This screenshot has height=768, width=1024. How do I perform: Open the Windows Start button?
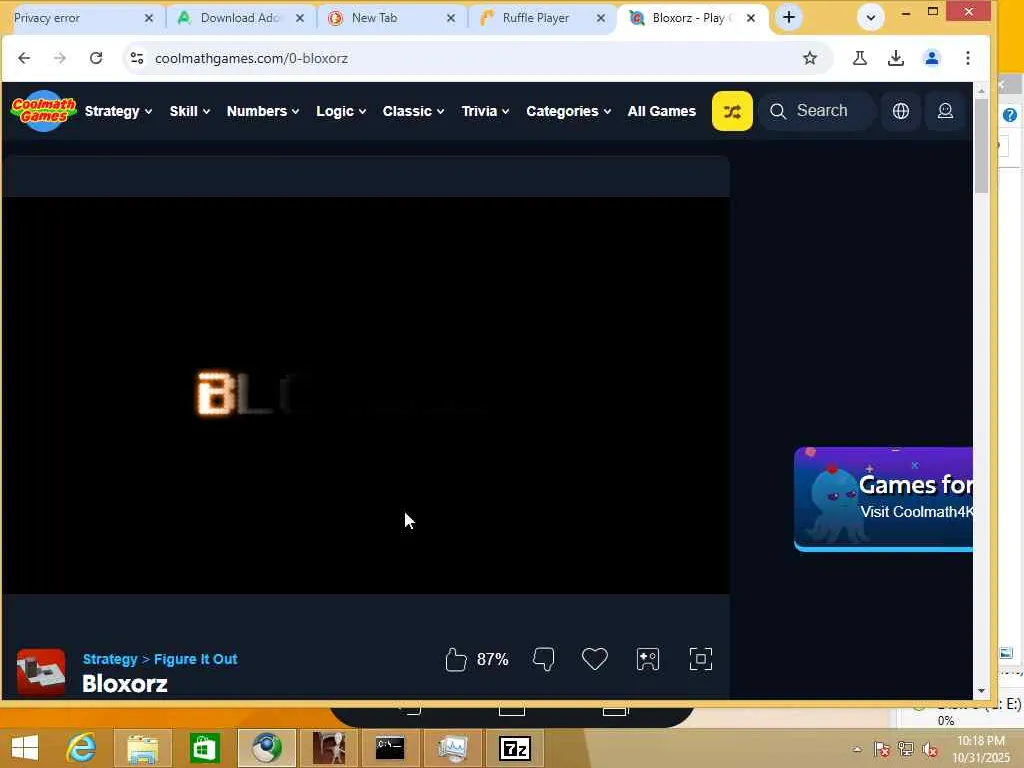tap(25, 748)
